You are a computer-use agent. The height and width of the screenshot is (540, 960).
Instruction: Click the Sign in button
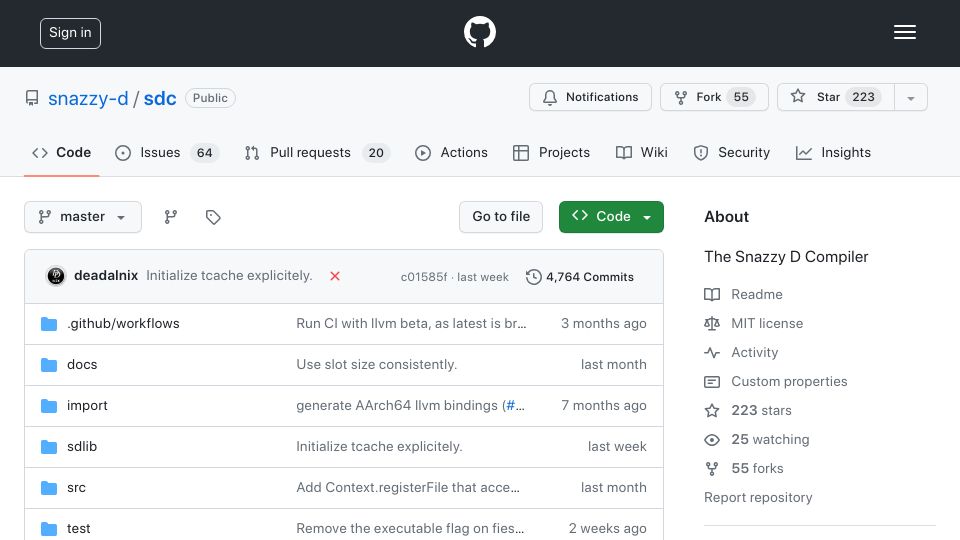click(x=70, y=33)
